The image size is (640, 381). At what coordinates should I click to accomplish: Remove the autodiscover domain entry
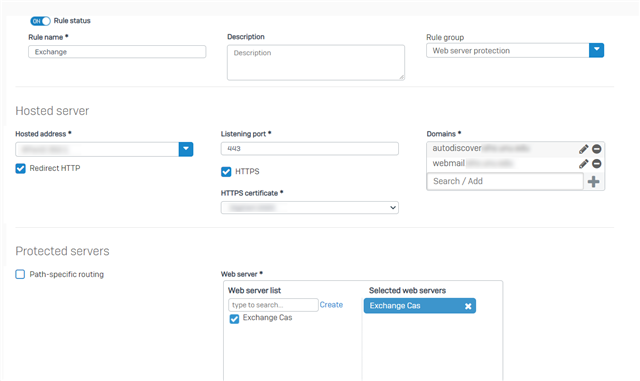(x=597, y=149)
